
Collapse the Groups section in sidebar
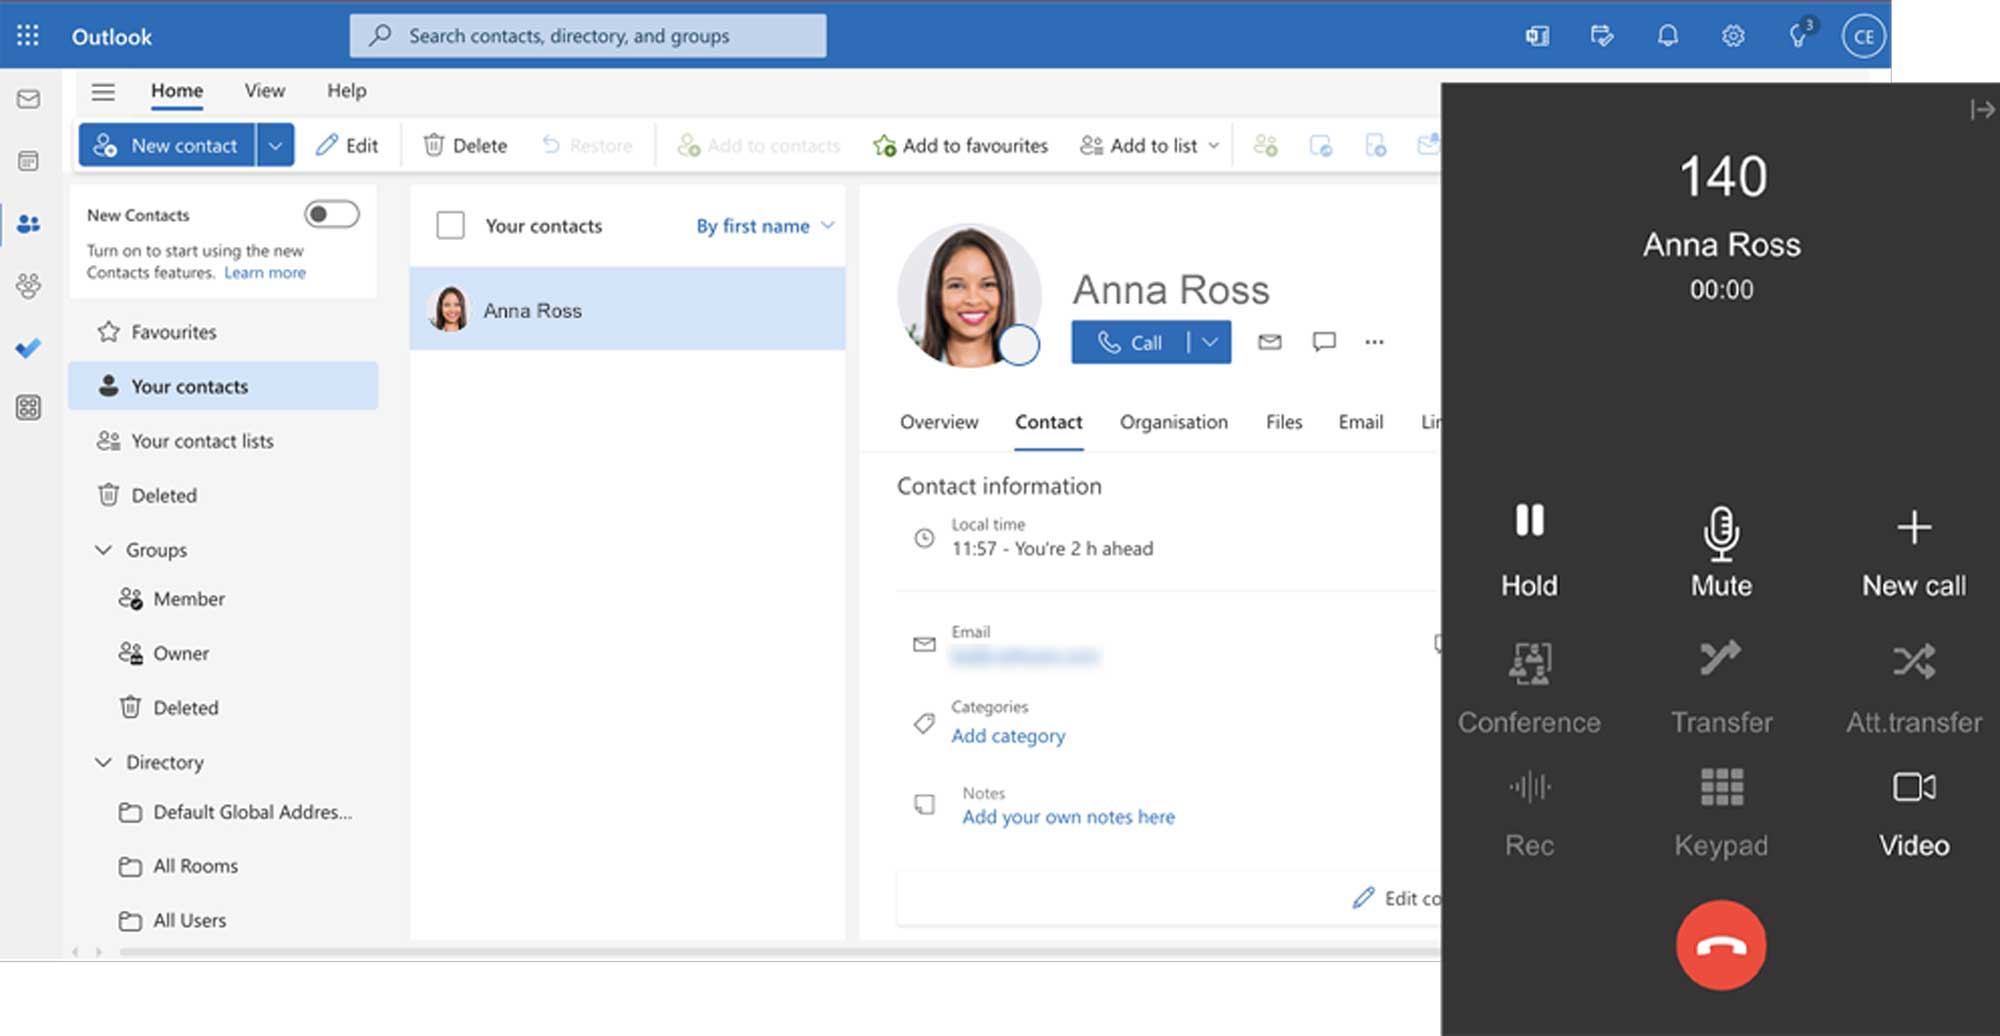click(103, 550)
